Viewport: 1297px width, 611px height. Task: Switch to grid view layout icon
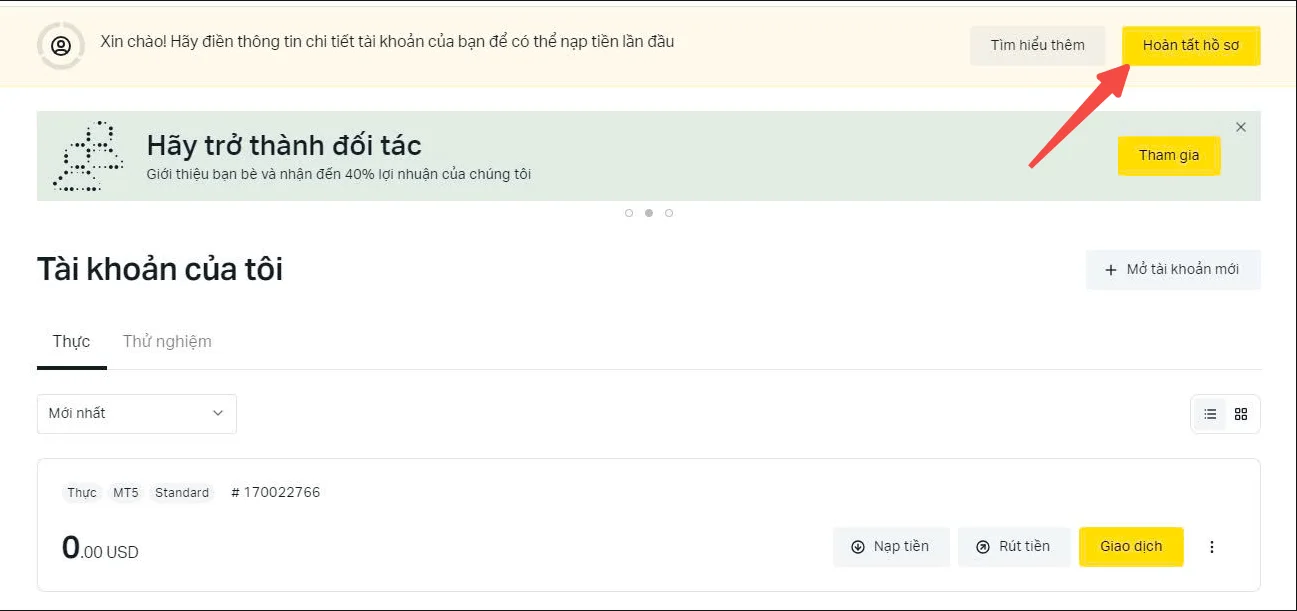(x=1241, y=414)
